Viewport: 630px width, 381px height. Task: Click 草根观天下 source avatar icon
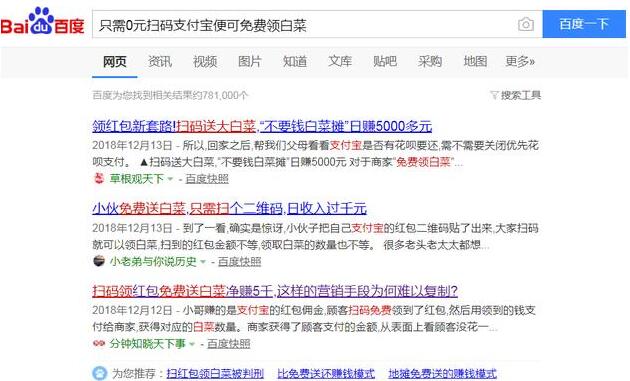[x=99, y=178]
